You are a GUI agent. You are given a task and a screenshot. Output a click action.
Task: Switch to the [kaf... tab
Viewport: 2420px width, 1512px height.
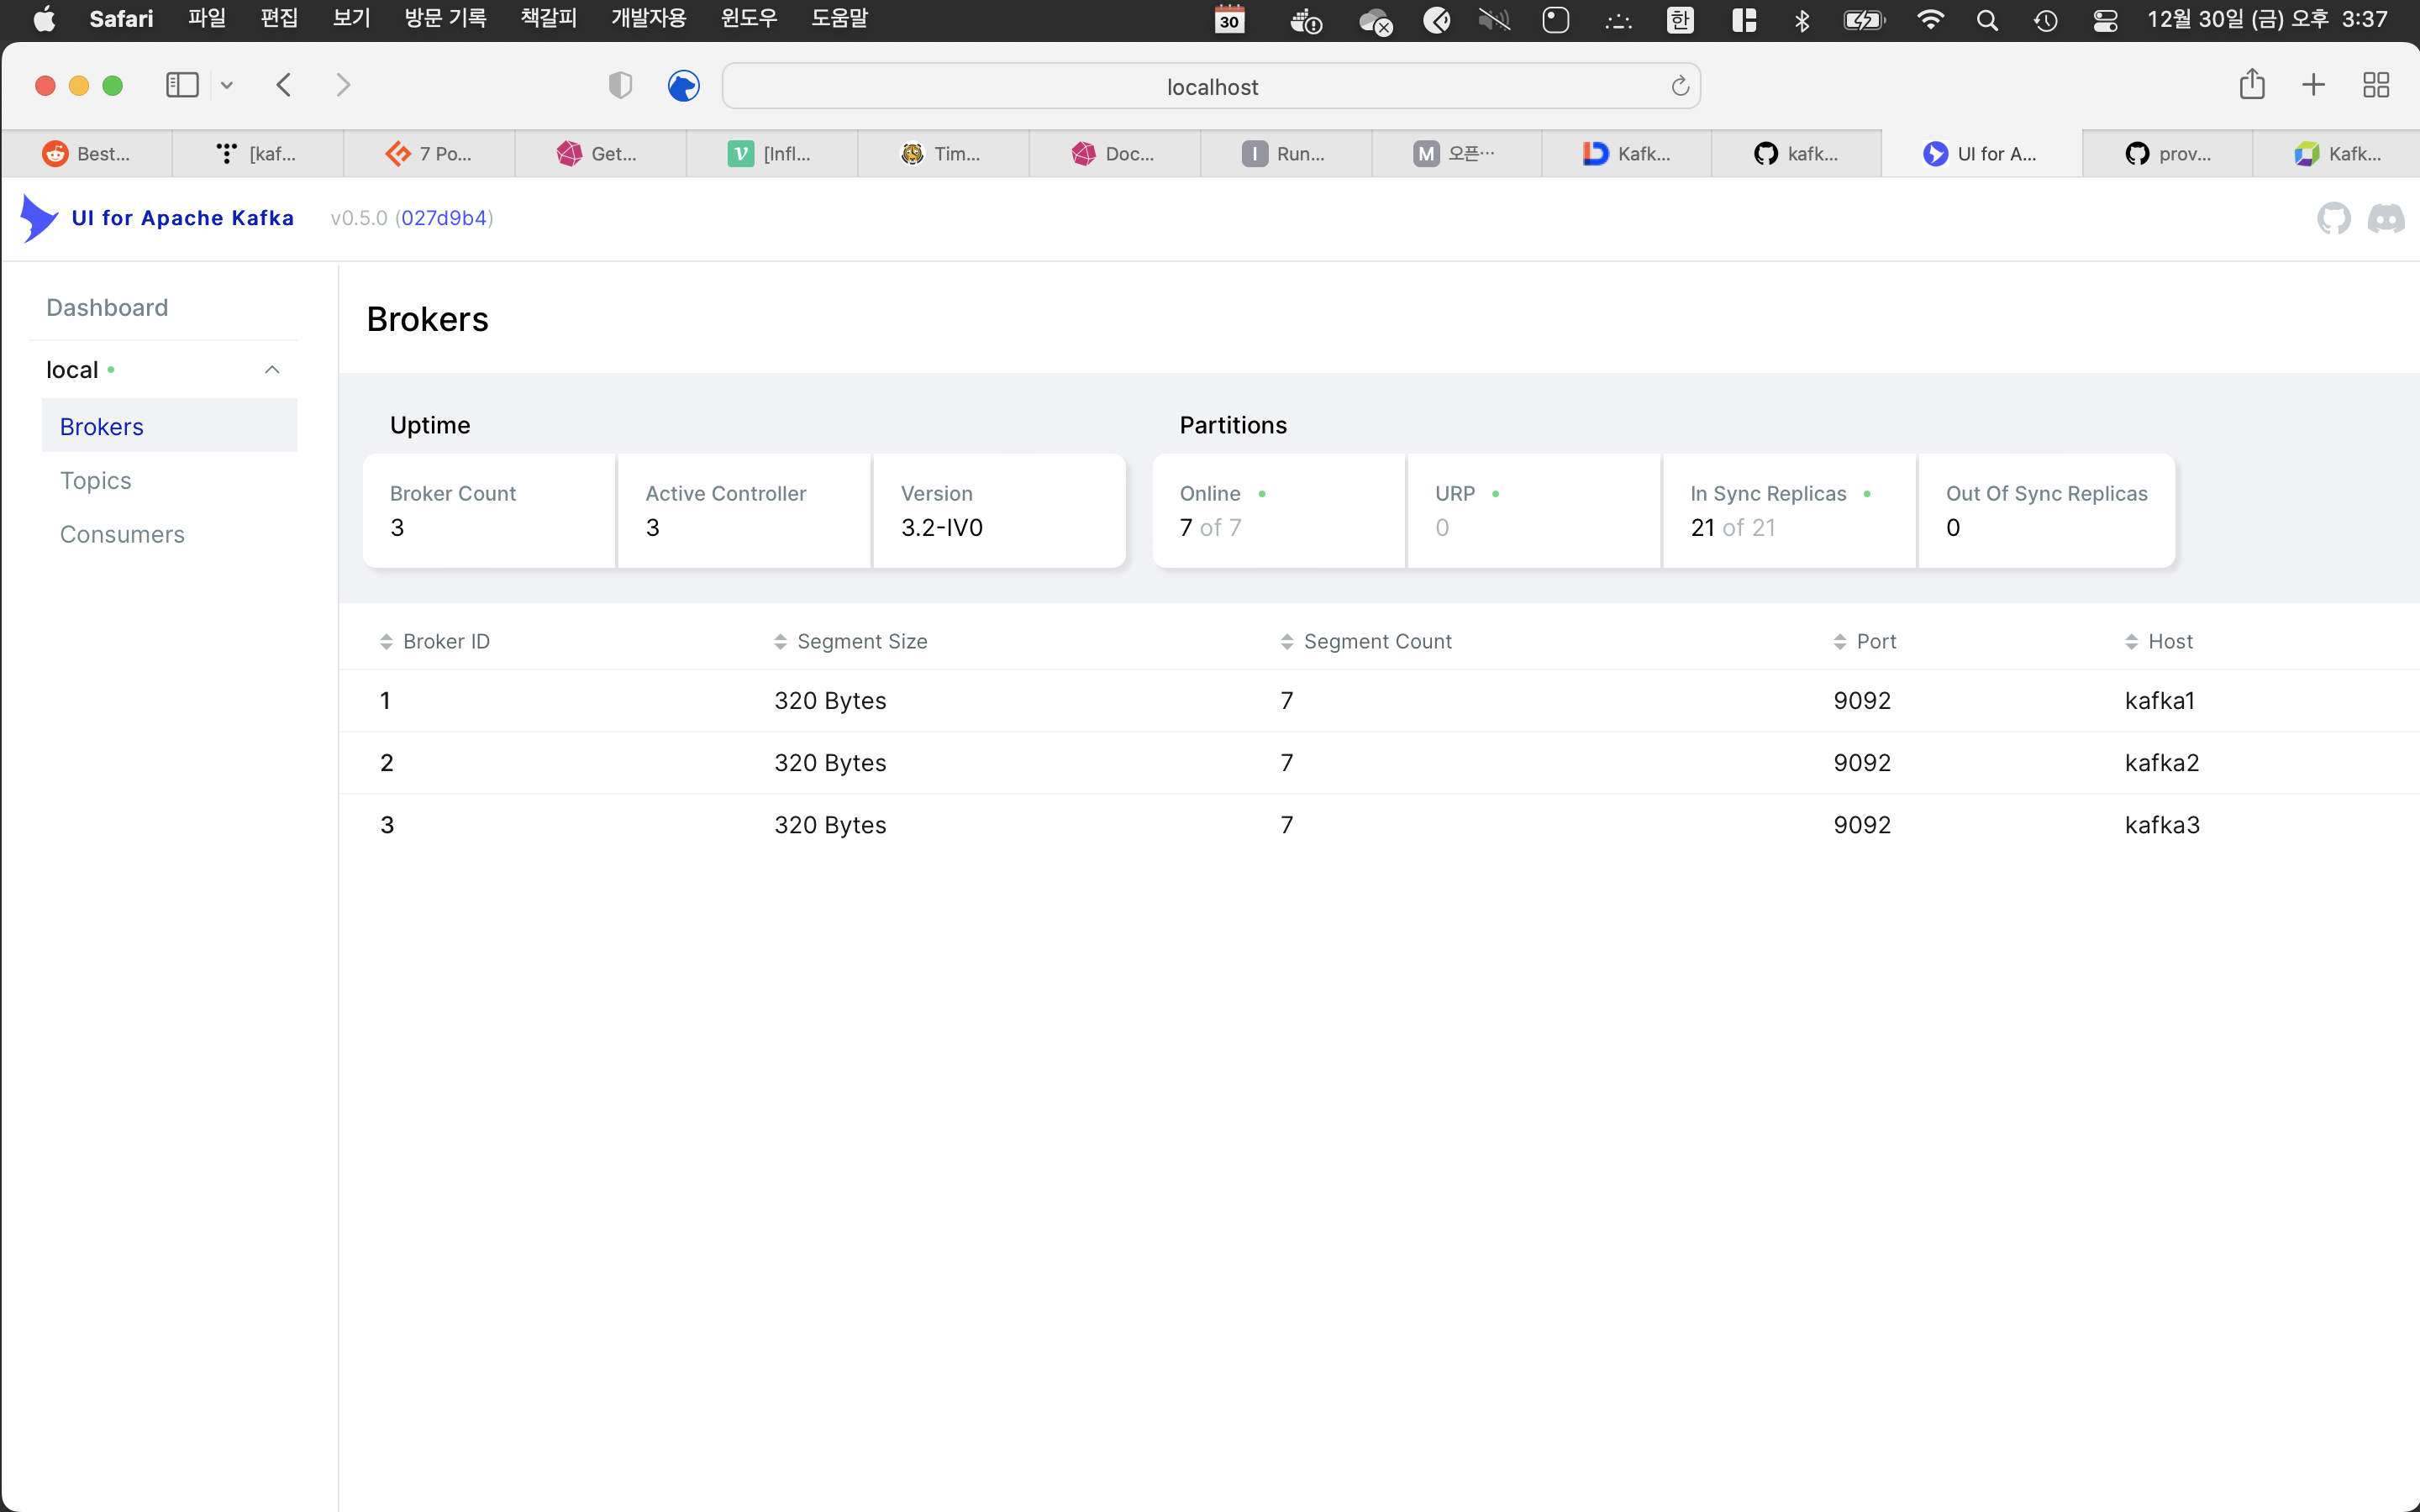click(258, 153)
